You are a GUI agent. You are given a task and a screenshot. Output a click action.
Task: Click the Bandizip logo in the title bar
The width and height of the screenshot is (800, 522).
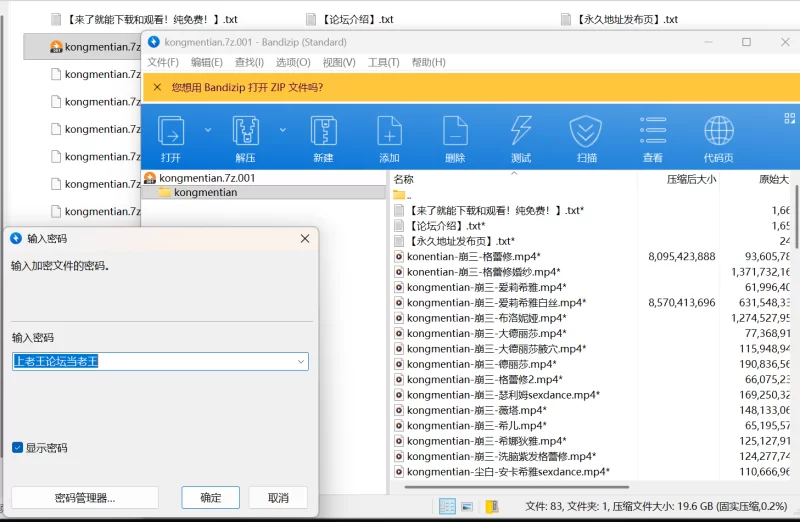154,42
